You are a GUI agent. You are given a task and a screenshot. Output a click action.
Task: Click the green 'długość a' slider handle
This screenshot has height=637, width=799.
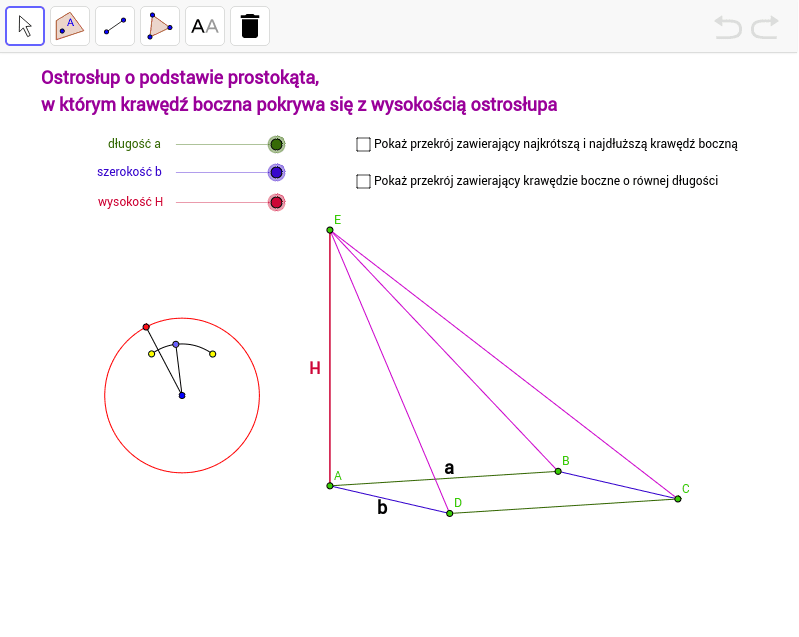coord(276,144)
